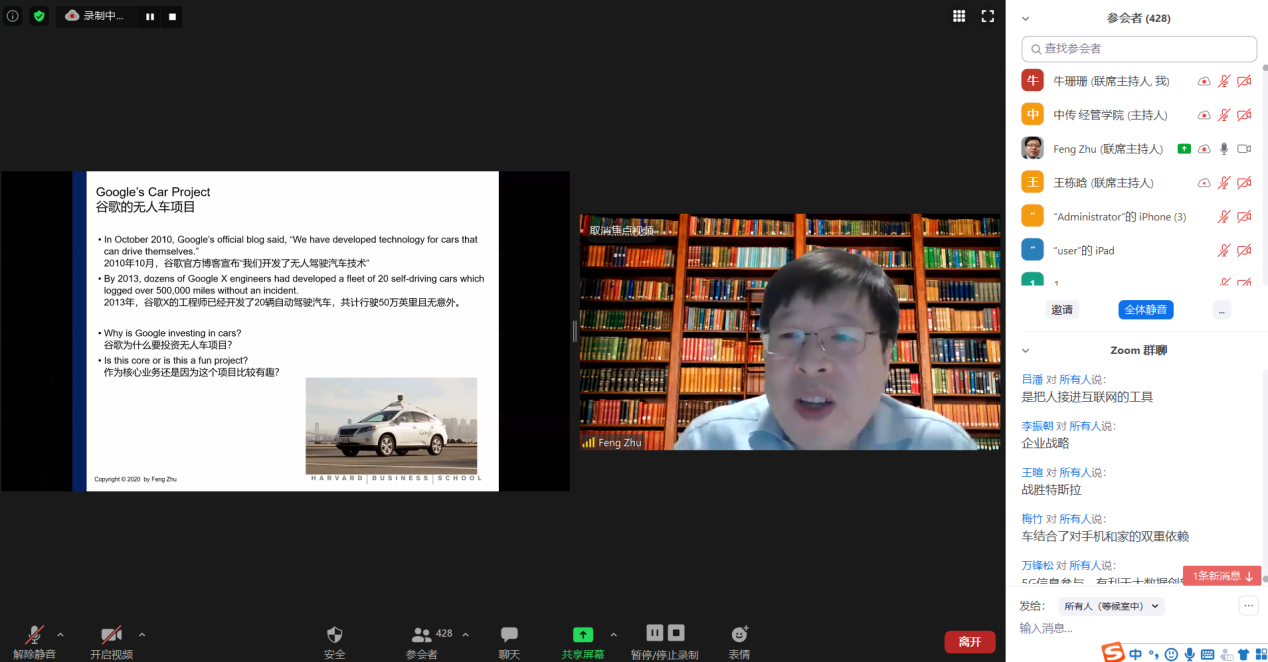Click the green encryption shield icon
Image resolution: width=1268 pixels, height=662 pixels.
38,15
